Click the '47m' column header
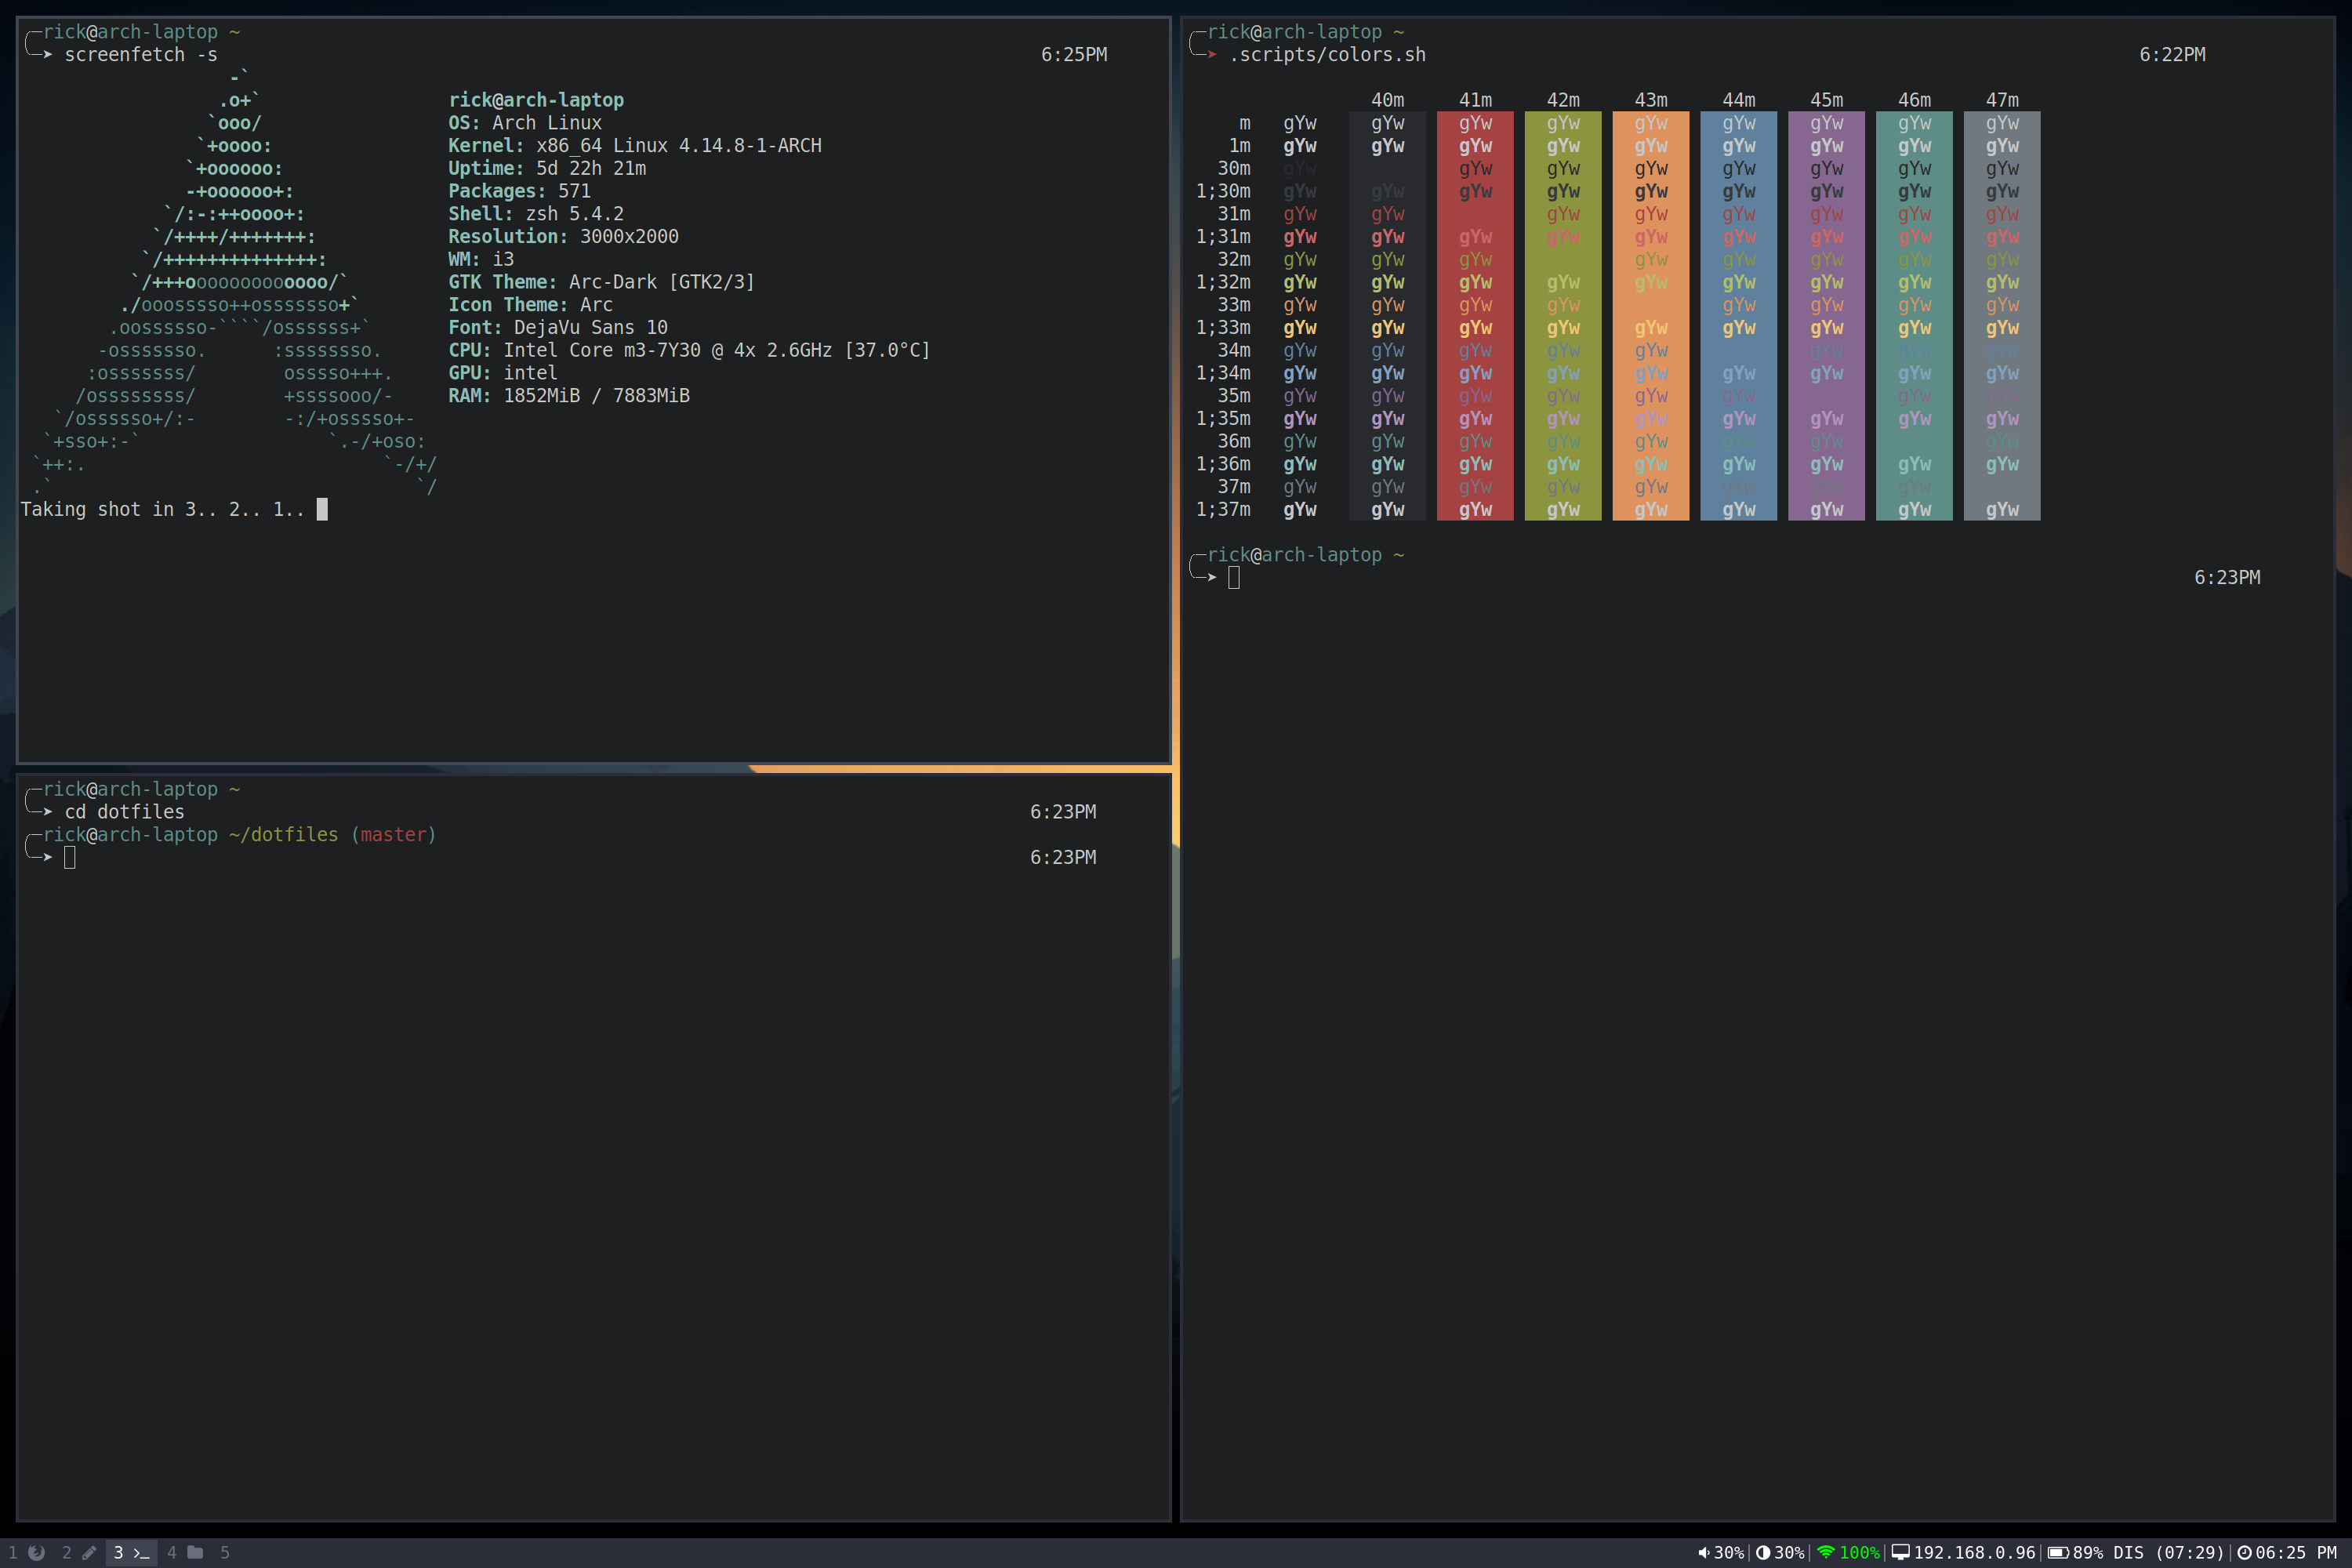This screenshot has width=2352, height=1568. 2002,100
